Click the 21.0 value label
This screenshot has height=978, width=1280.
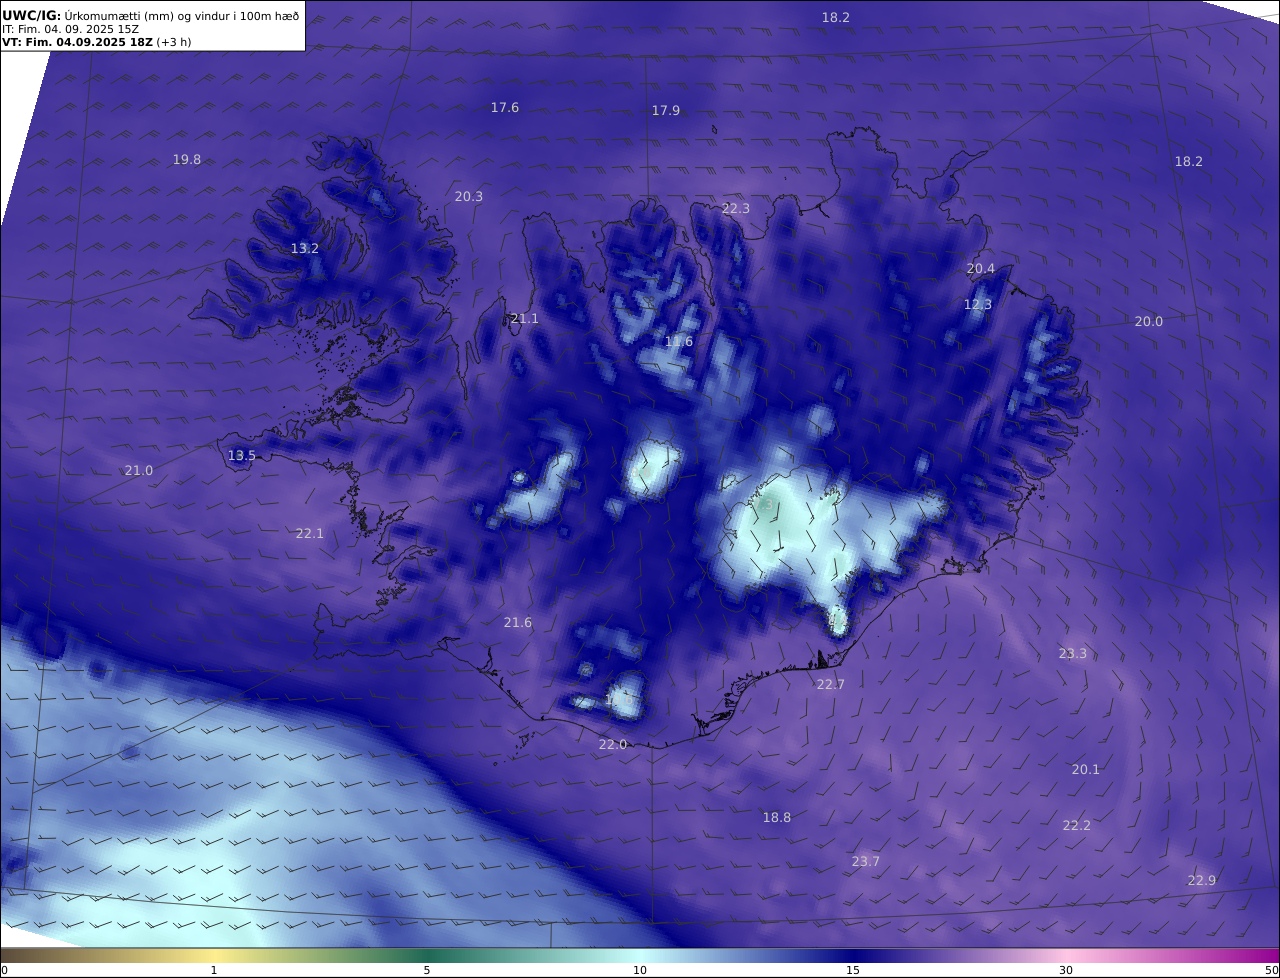tap(139, 470)
